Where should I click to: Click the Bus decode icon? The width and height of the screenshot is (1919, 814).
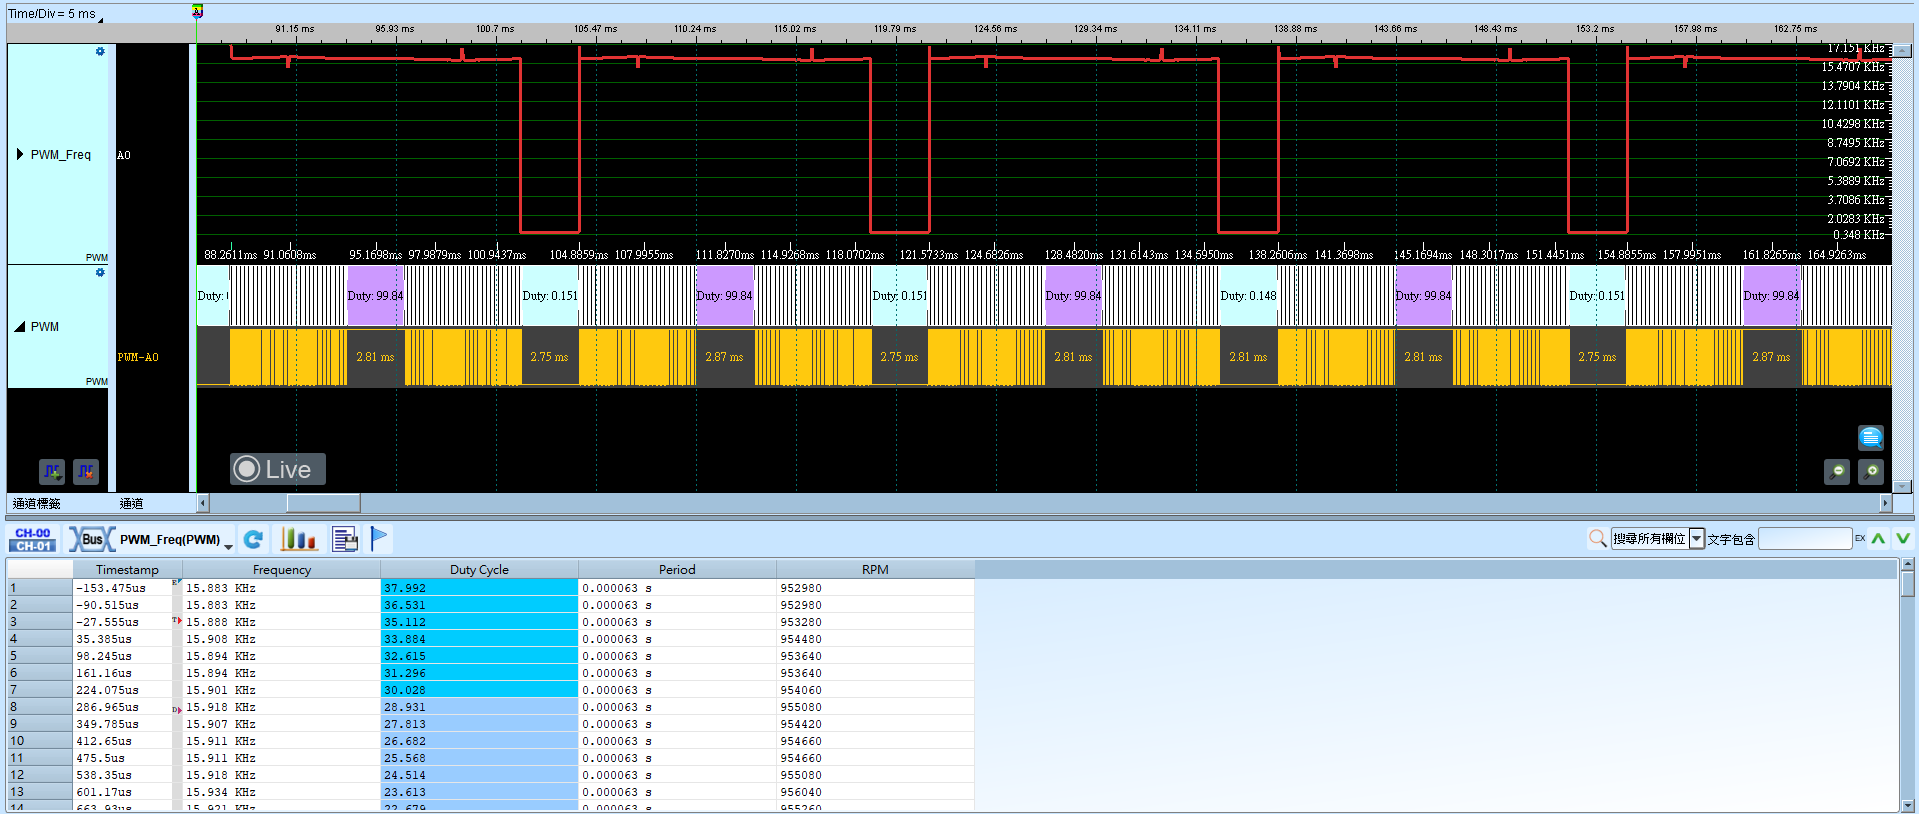click(x=91, y=540)
